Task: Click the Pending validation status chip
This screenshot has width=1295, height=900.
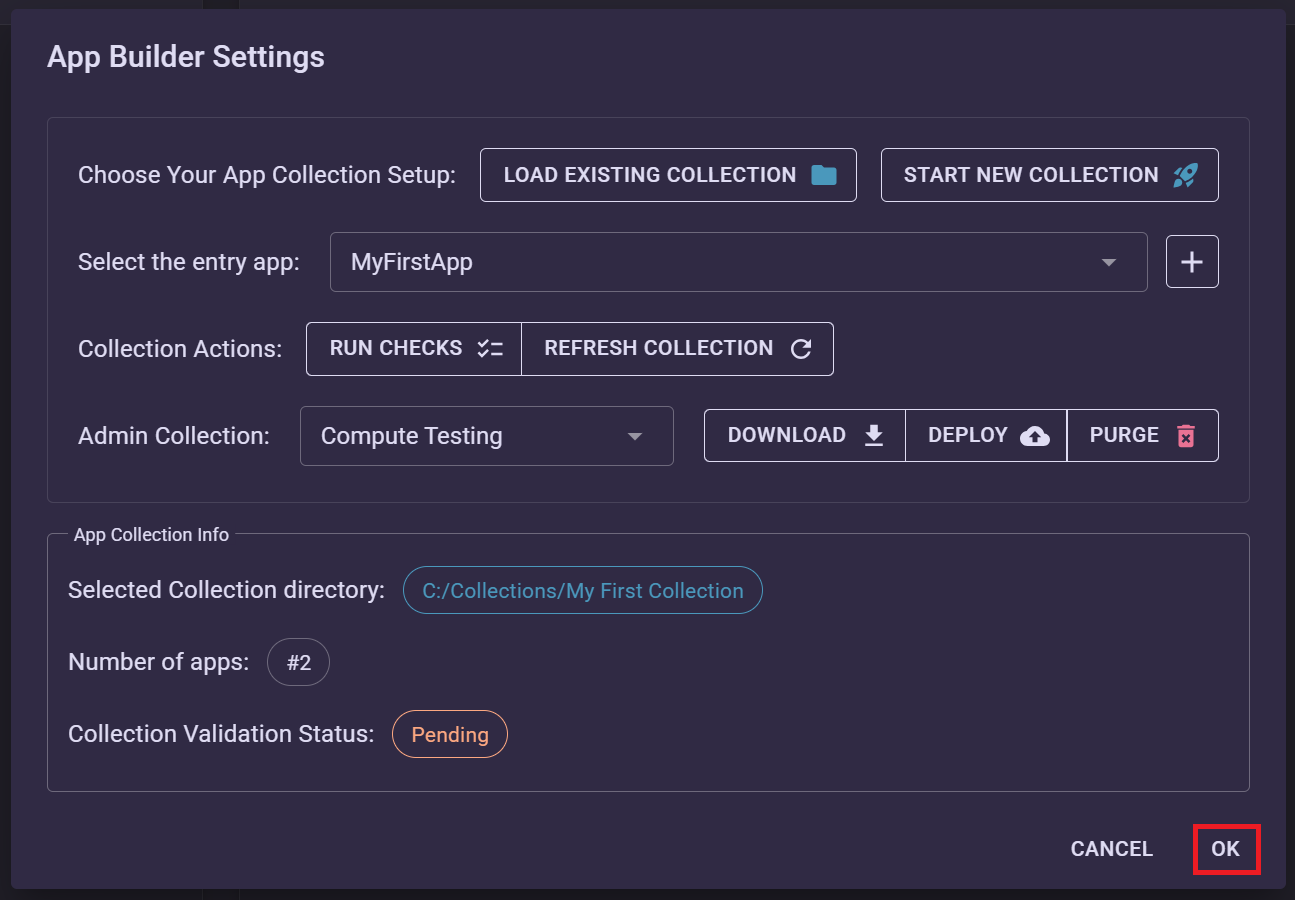Action: (x=449, y=733)
